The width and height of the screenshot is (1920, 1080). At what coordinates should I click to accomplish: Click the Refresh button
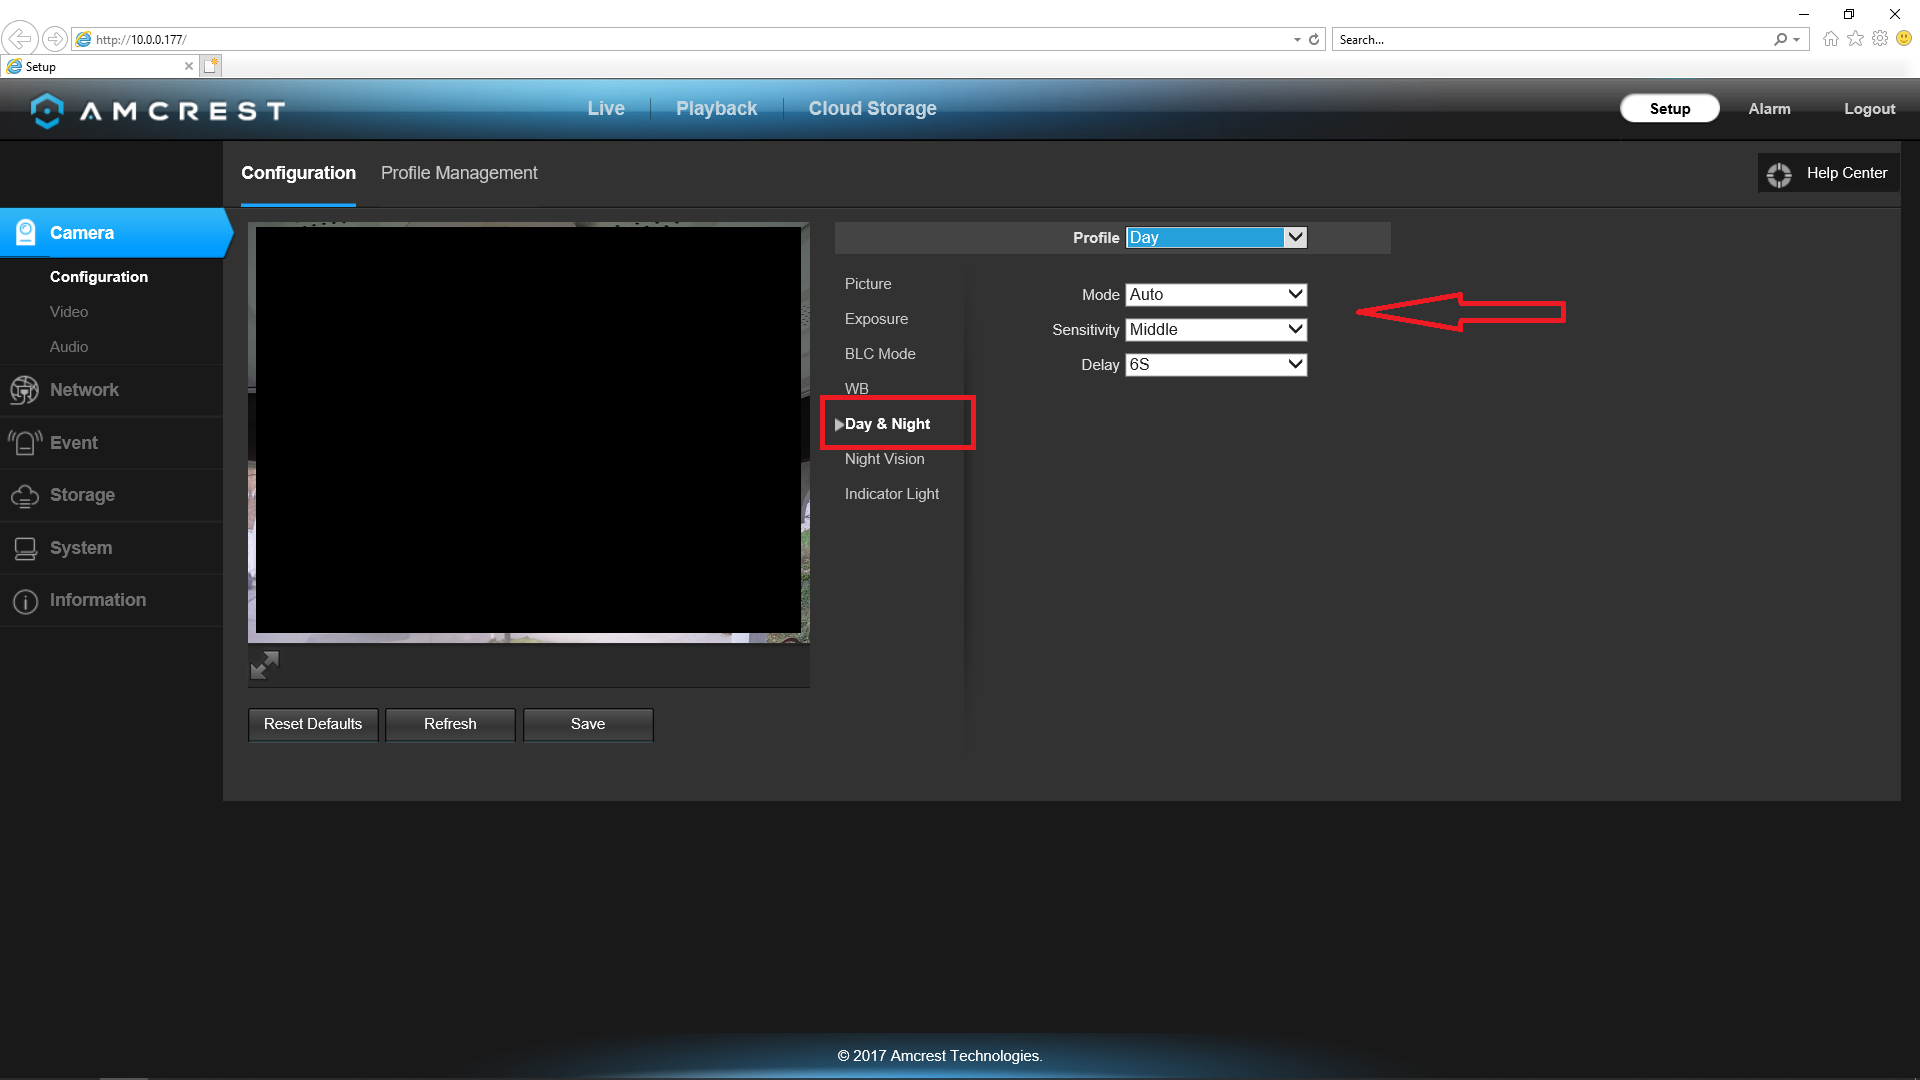pos(450,724)
